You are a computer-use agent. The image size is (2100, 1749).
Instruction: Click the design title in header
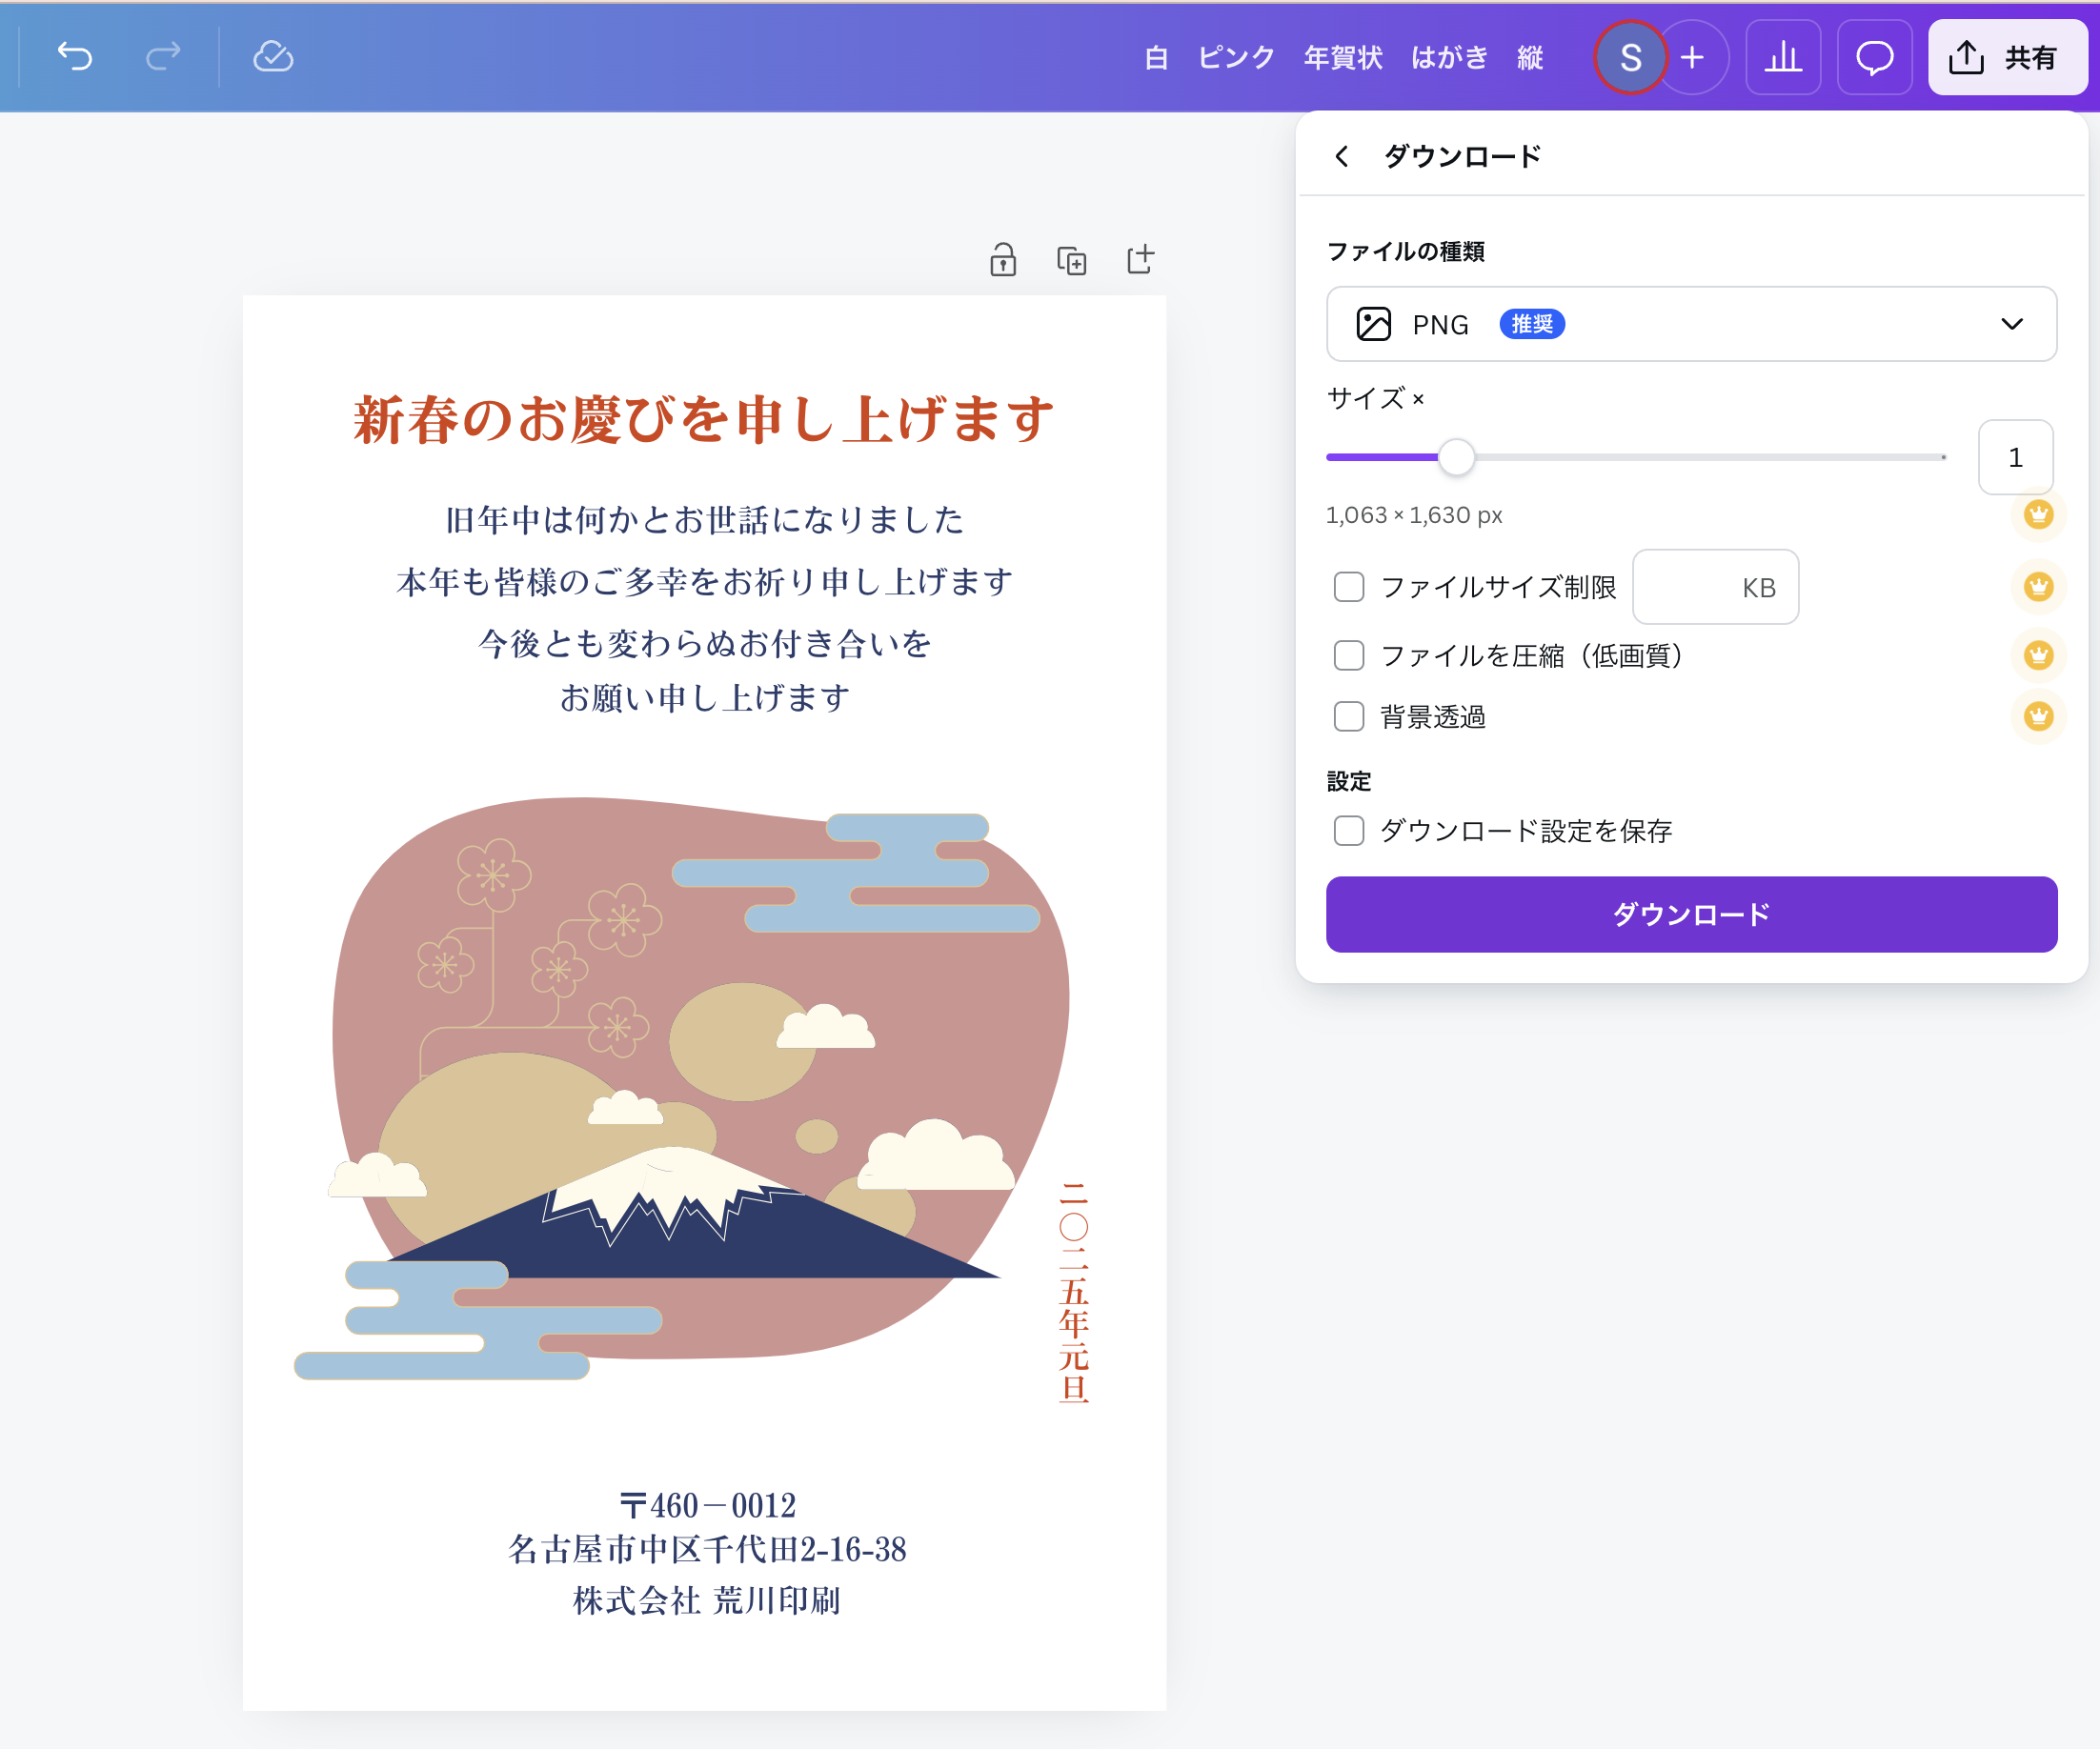[x=1343, y=58]
